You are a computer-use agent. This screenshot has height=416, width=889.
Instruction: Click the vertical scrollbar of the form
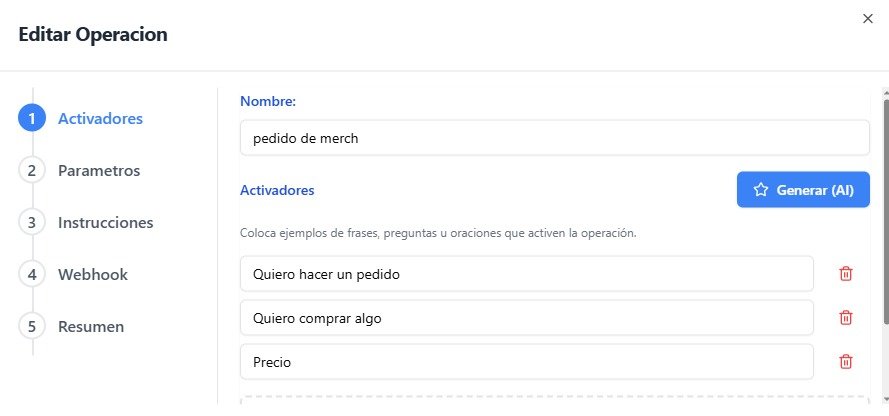click(885, 213)
